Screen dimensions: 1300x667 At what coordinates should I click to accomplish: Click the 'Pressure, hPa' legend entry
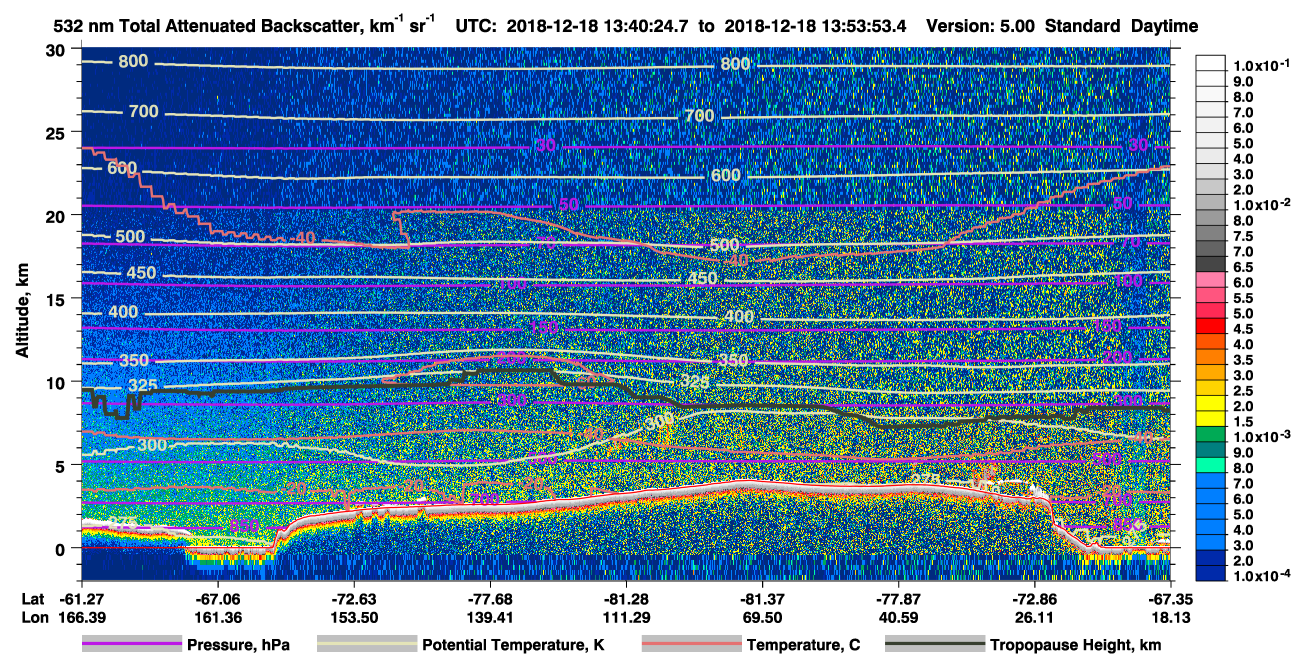pos(237,645)
